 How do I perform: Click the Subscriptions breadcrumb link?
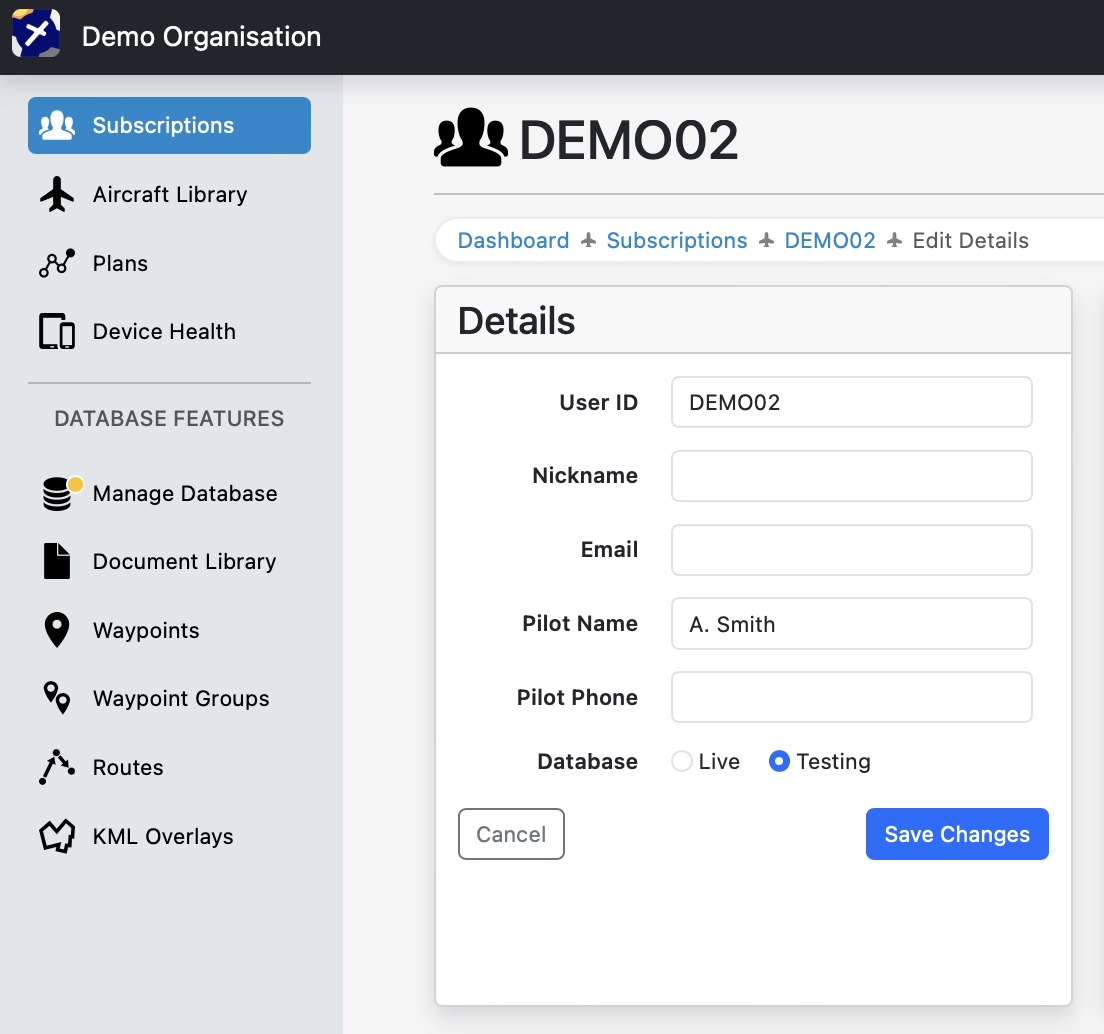[677, 241]
